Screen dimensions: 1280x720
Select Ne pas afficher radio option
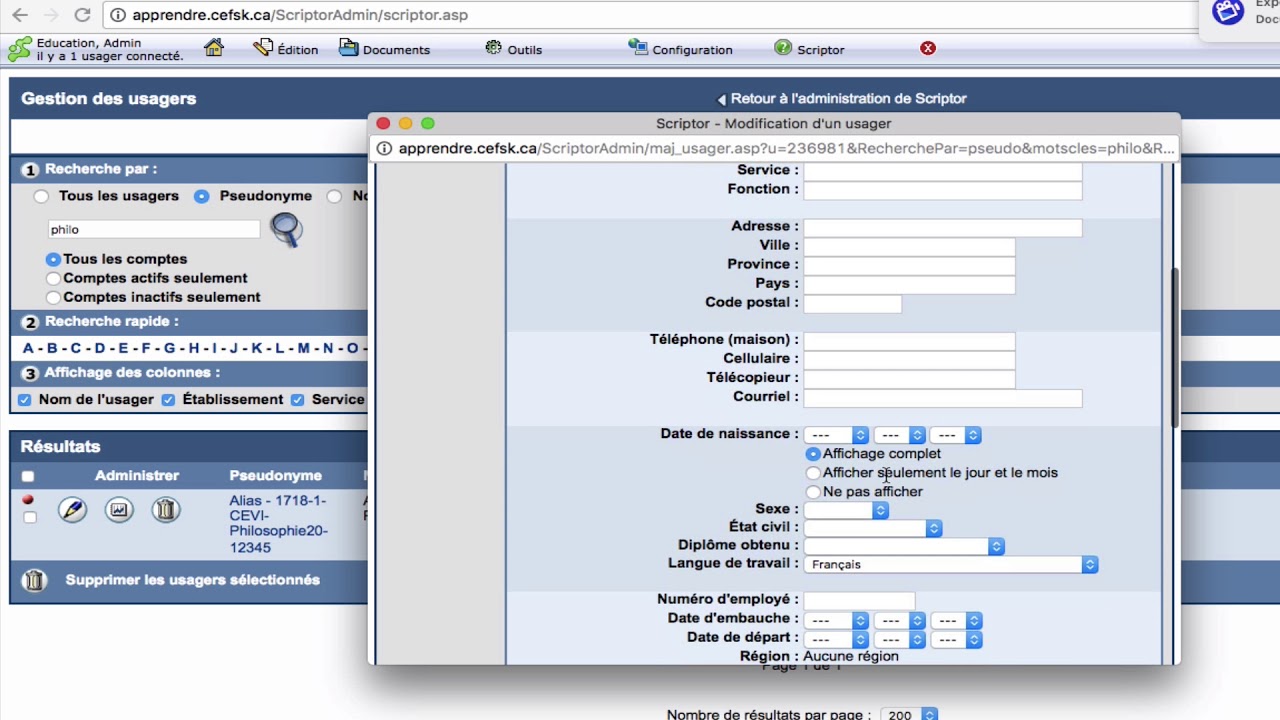coord(813,492)
